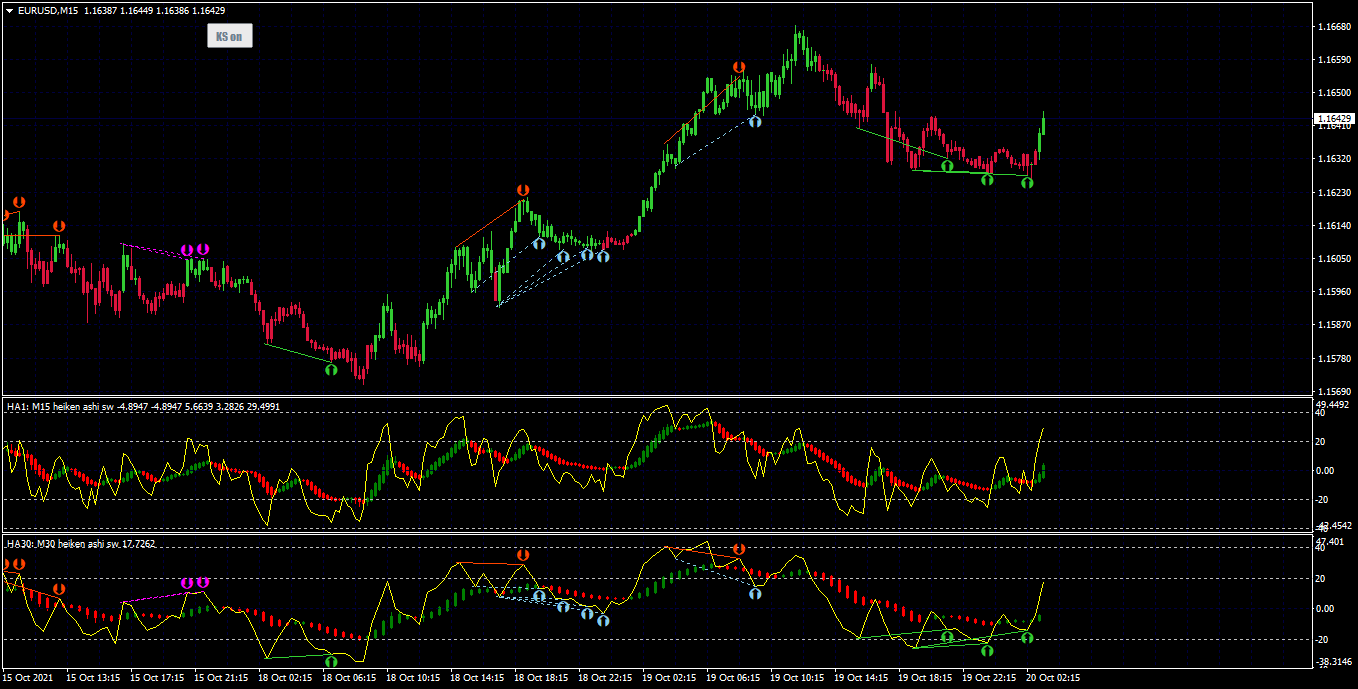Image resolution: width=1358 pixels, height=689 pixels.
Task: Select the right magenta arrow on the price chart
Action: click(x=202, y=249)
